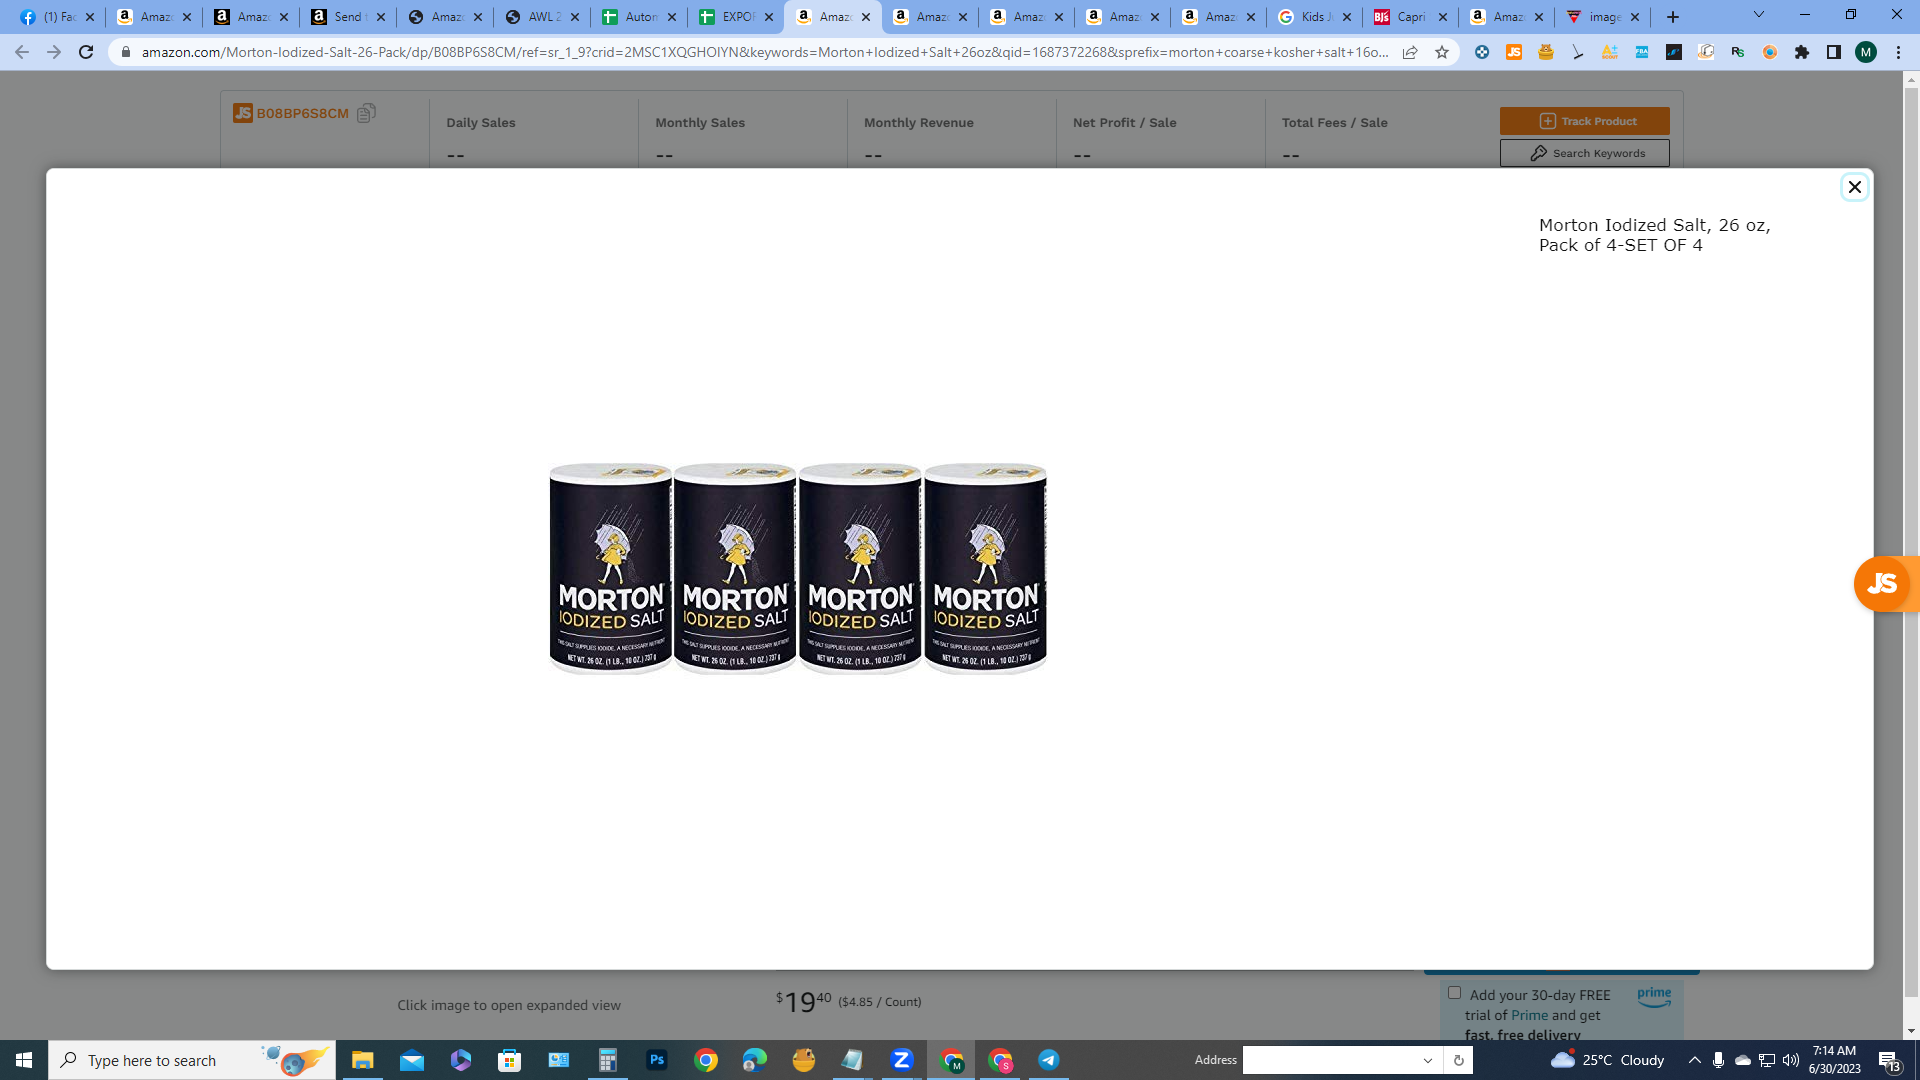
Task: Click the Chrome address bar URL
Action: [764, 52]
